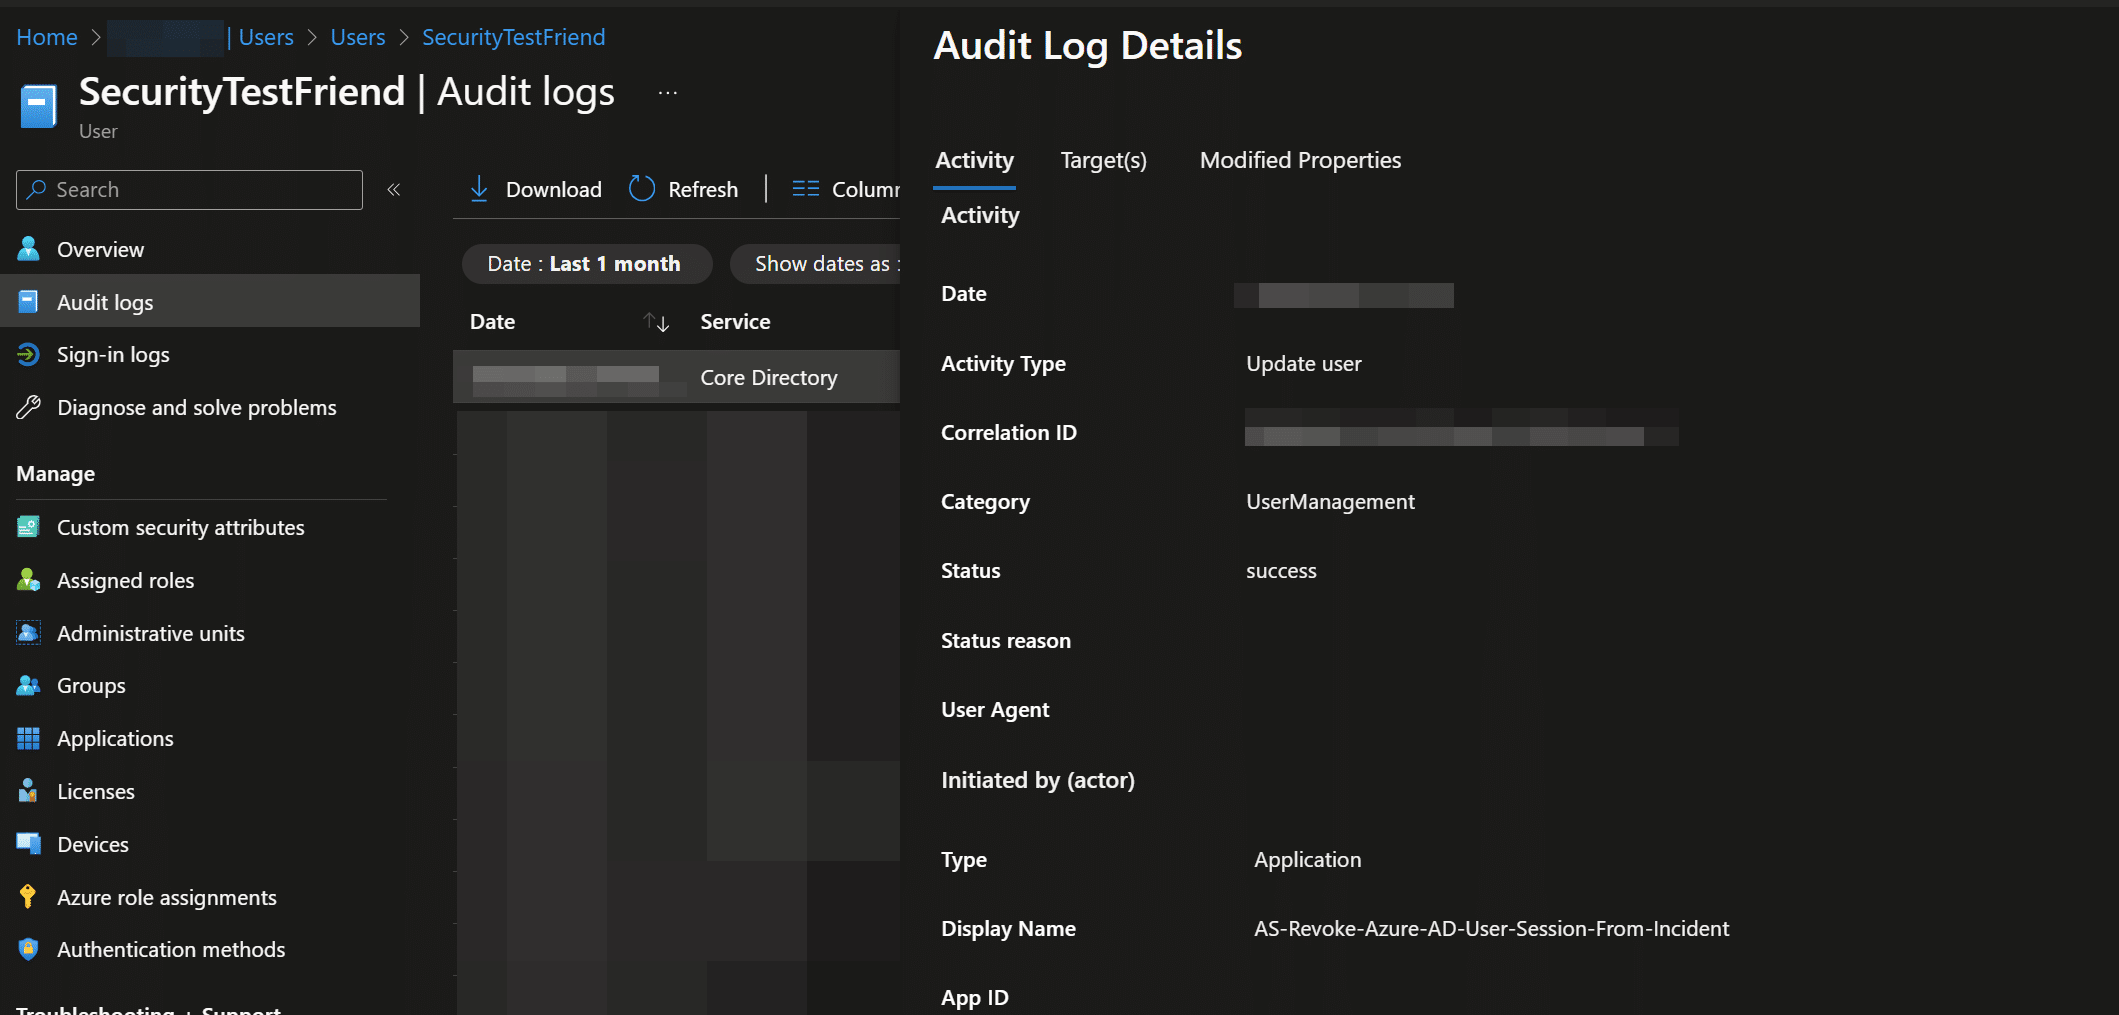Click the Home breadcrumb link
This screenshot has width=2119, height=1015.
coord(47,38)
